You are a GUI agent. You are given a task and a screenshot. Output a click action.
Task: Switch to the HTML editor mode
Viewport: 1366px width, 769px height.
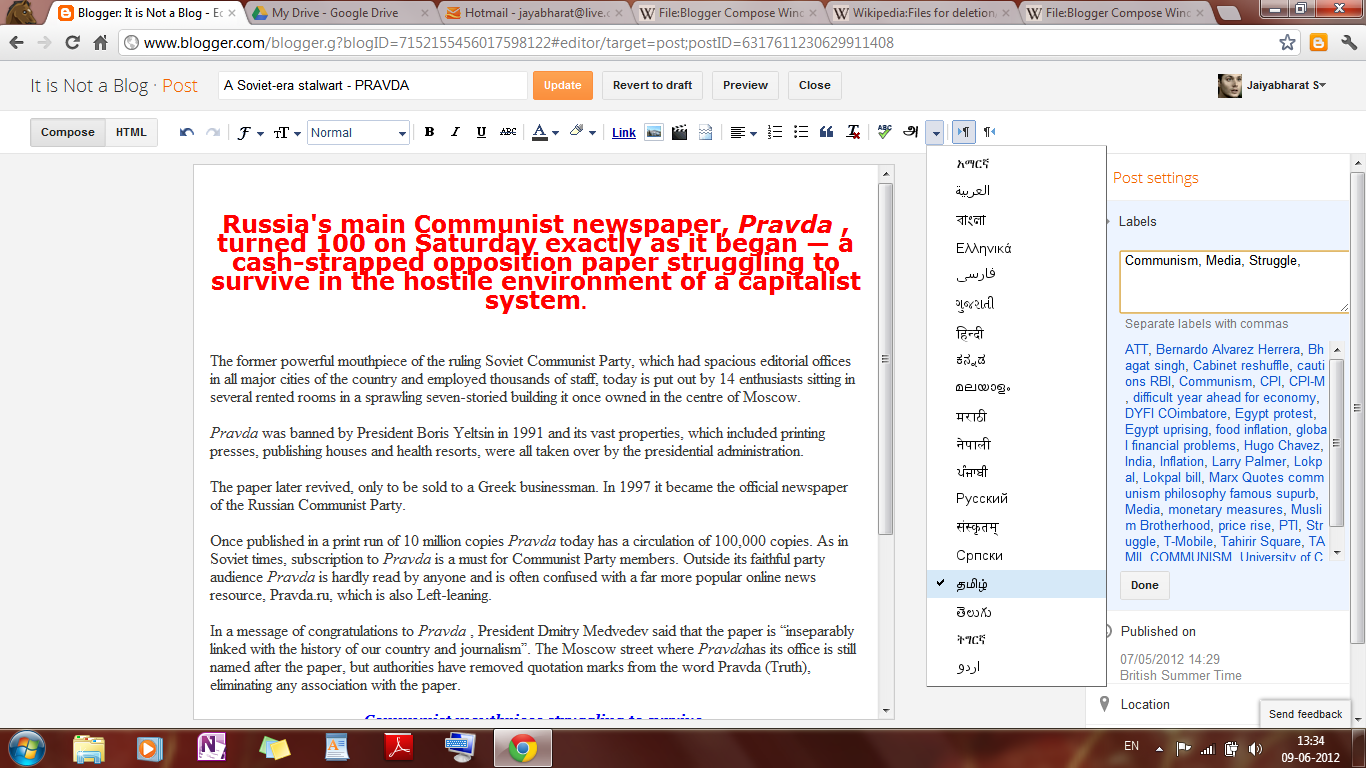point(131,132)
